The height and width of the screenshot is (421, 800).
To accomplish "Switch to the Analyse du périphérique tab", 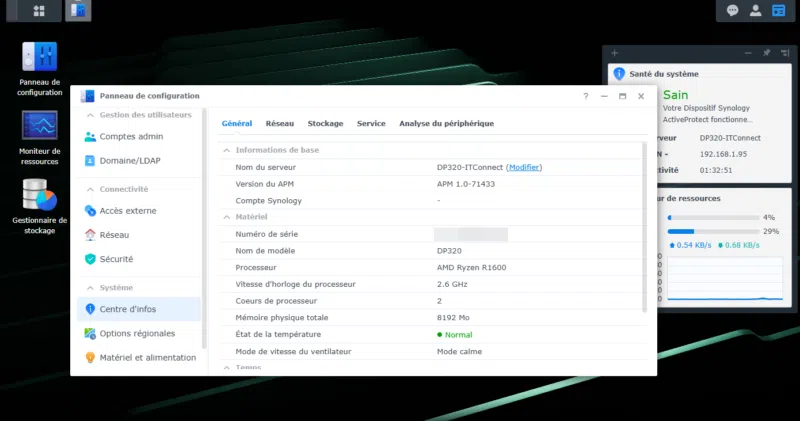I will point(446,123).
